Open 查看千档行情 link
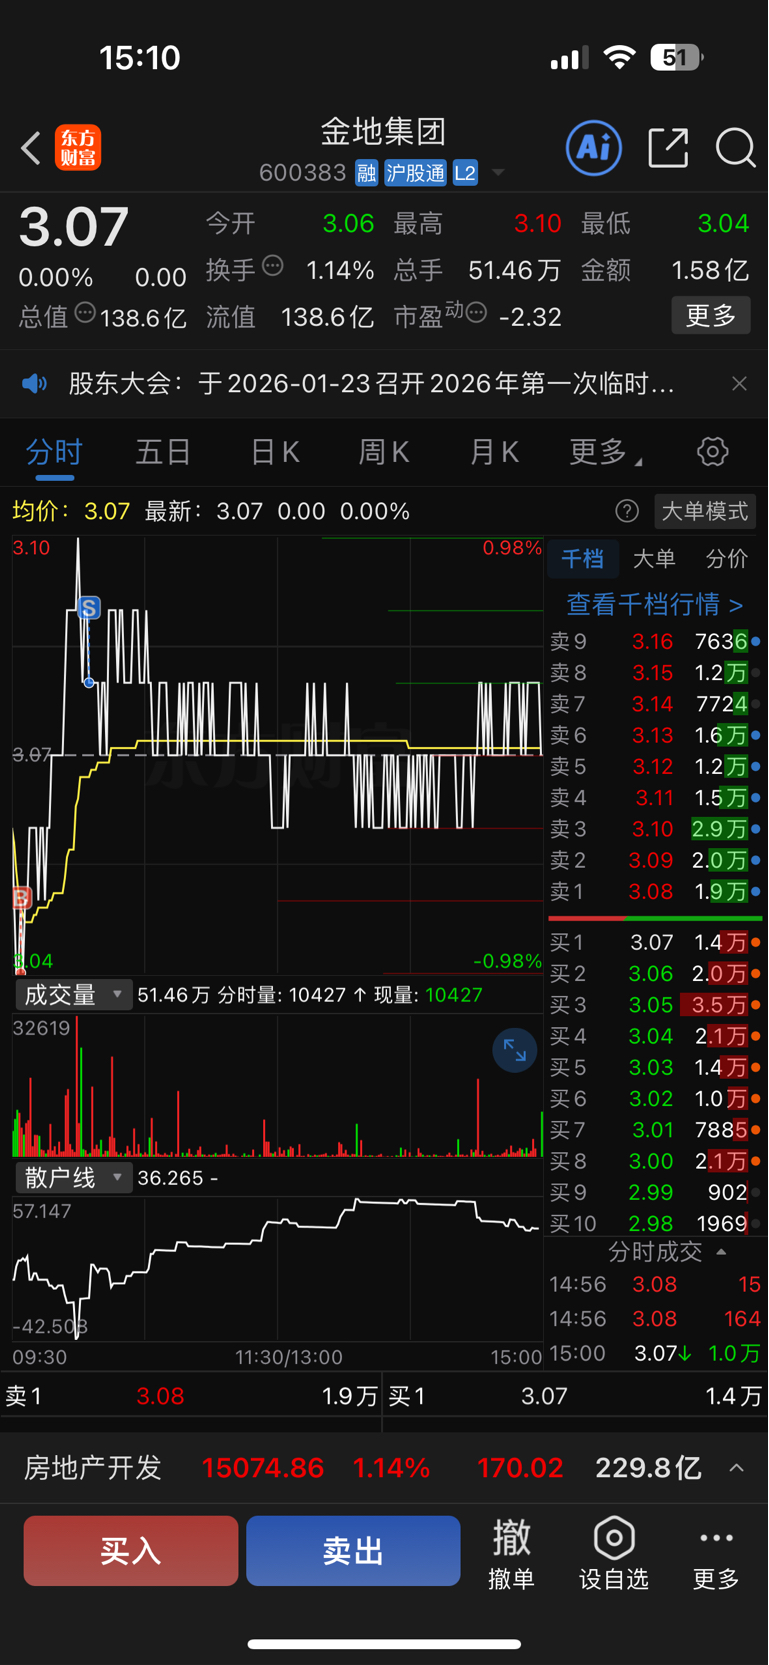Screen dimensions: 769x1665 (655, 604)
